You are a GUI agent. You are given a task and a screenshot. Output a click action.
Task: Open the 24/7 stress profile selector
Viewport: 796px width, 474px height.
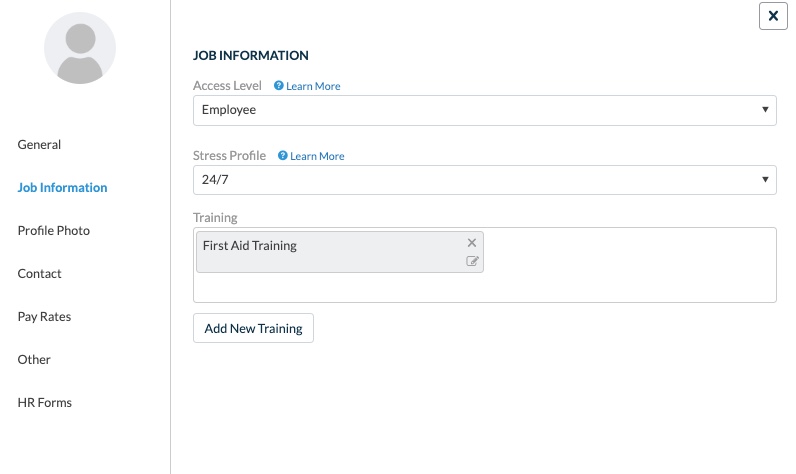(x=484, y=180)
